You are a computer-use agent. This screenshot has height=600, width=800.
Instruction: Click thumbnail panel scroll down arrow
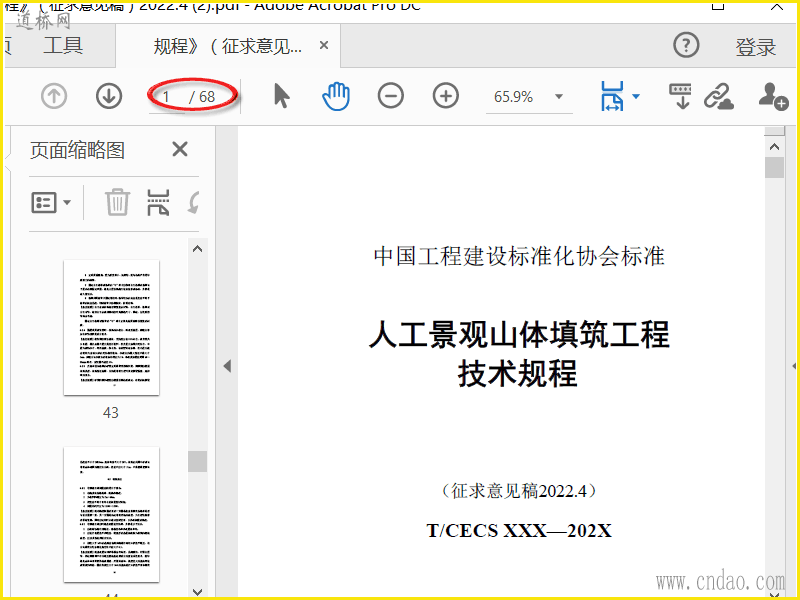tap(197, 591)
